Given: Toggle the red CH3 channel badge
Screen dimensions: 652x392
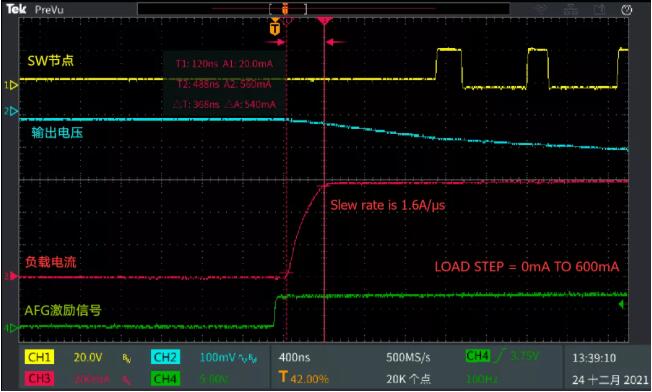Looking at the screenshot, I should [40, 379].
